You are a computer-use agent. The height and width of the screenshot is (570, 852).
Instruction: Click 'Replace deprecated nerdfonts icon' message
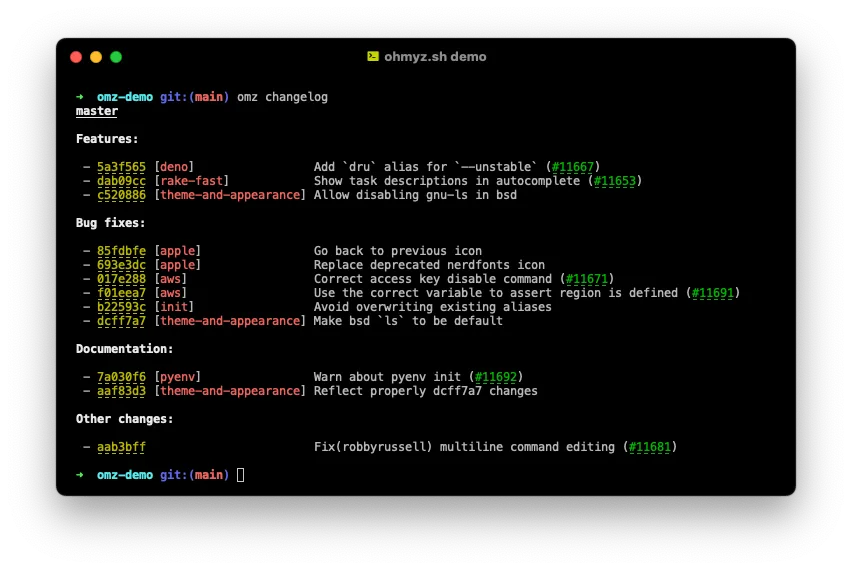tap(429, 265)
